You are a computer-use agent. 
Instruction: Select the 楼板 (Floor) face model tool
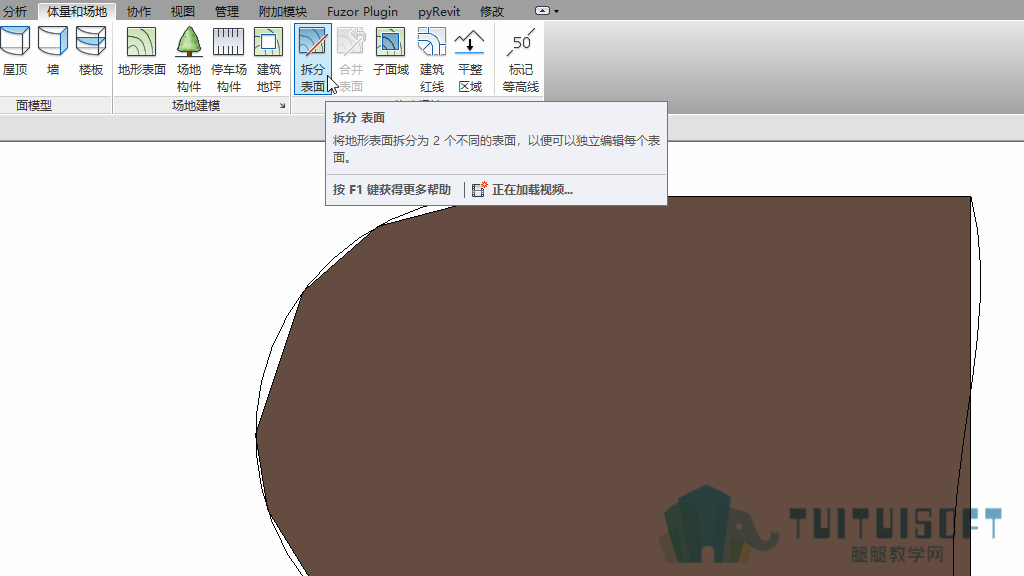coord(91,52)
